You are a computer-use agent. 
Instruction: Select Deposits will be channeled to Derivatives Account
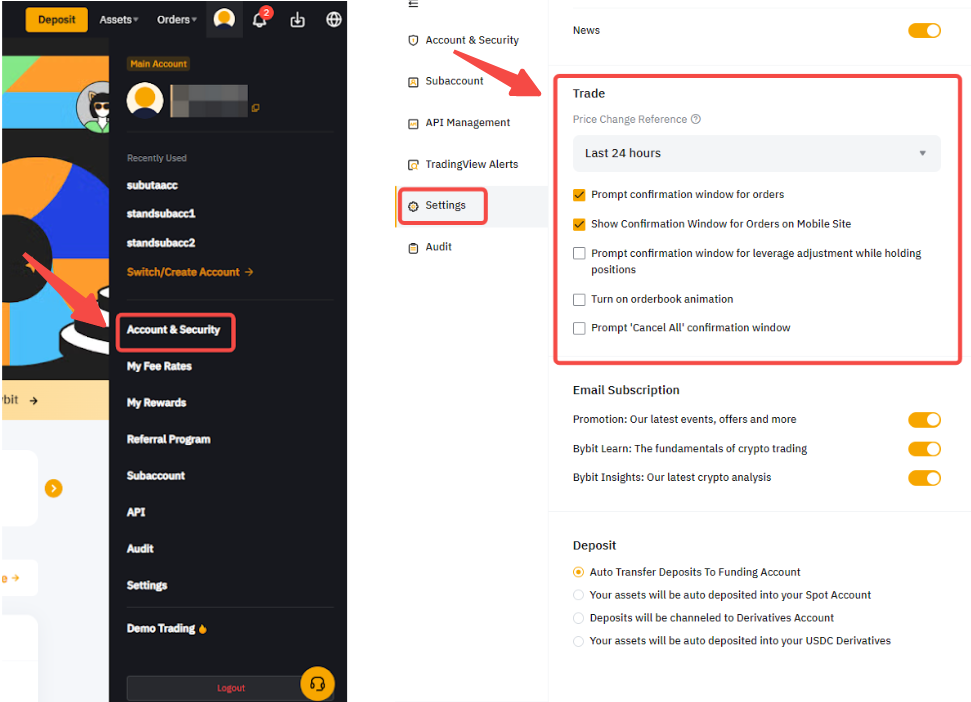(578, 617)
